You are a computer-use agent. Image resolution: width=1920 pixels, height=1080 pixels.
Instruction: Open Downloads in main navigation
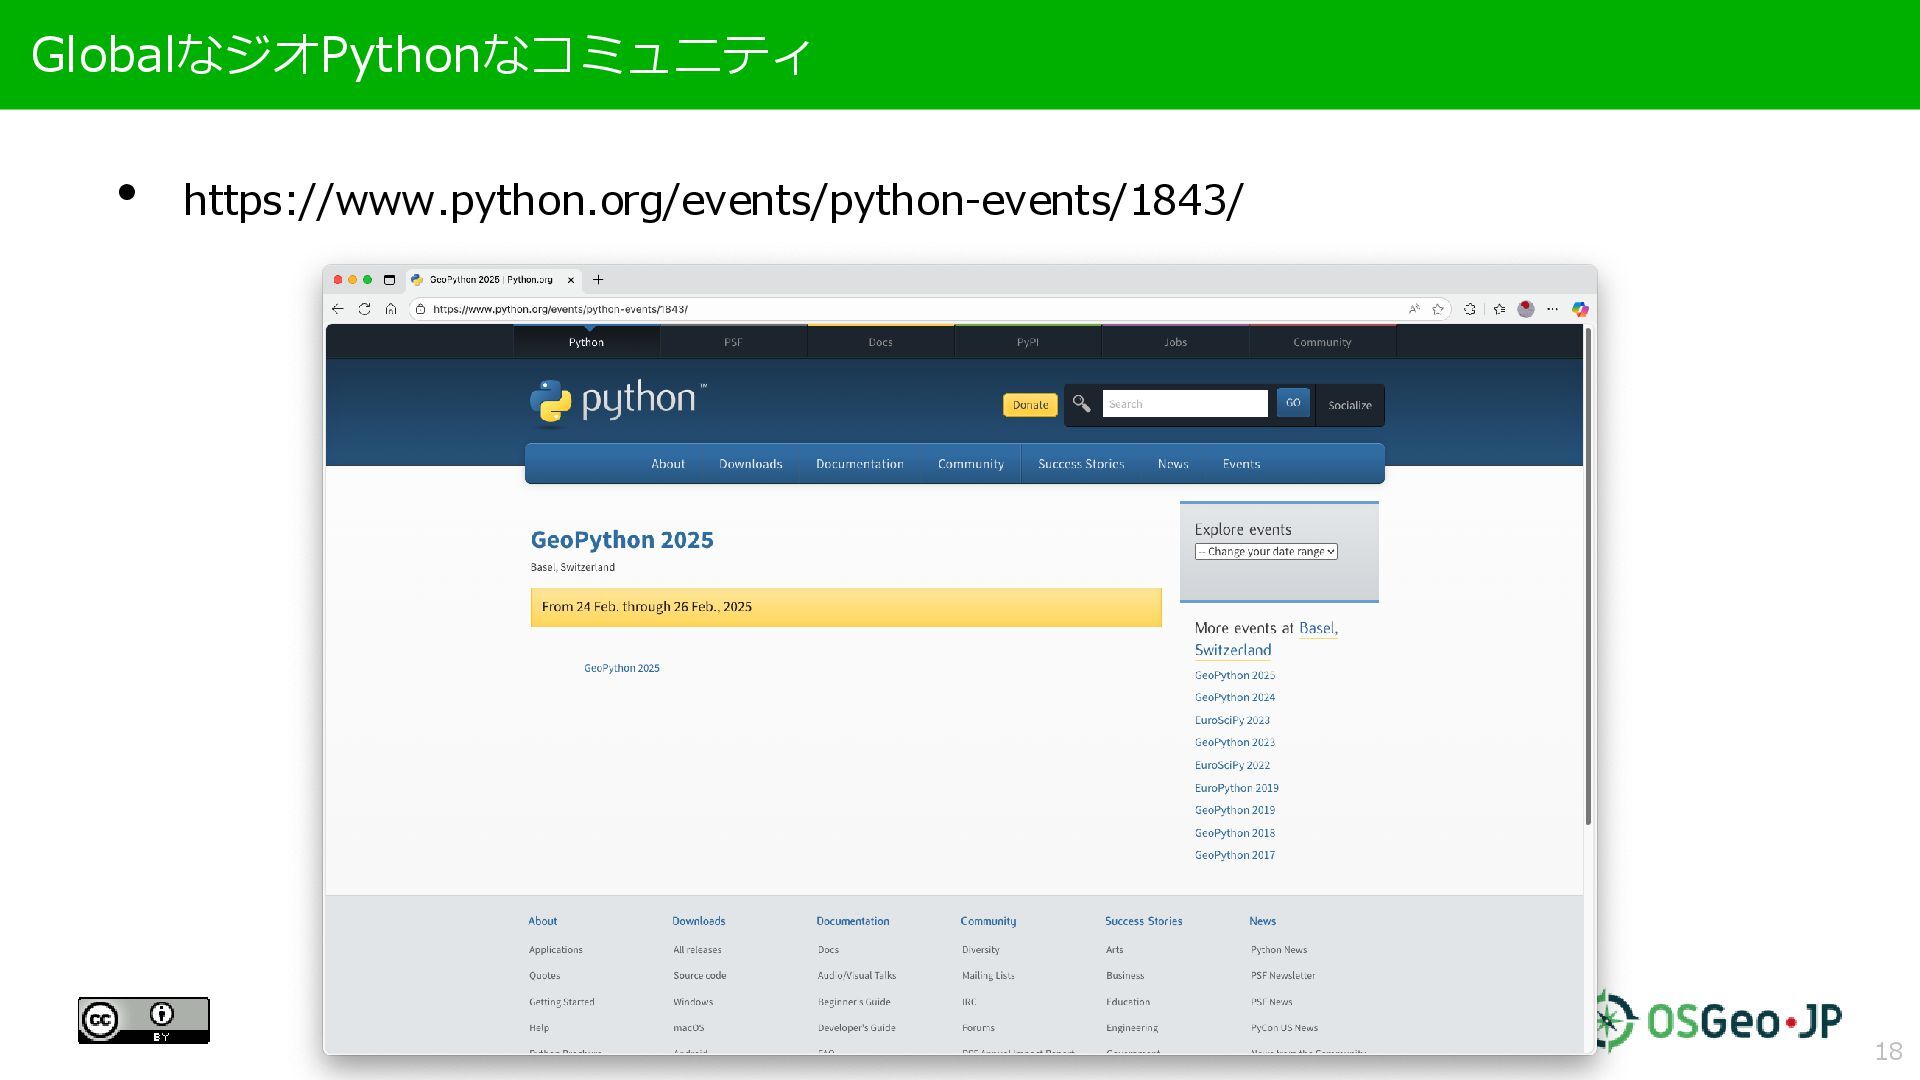point(751,464)
